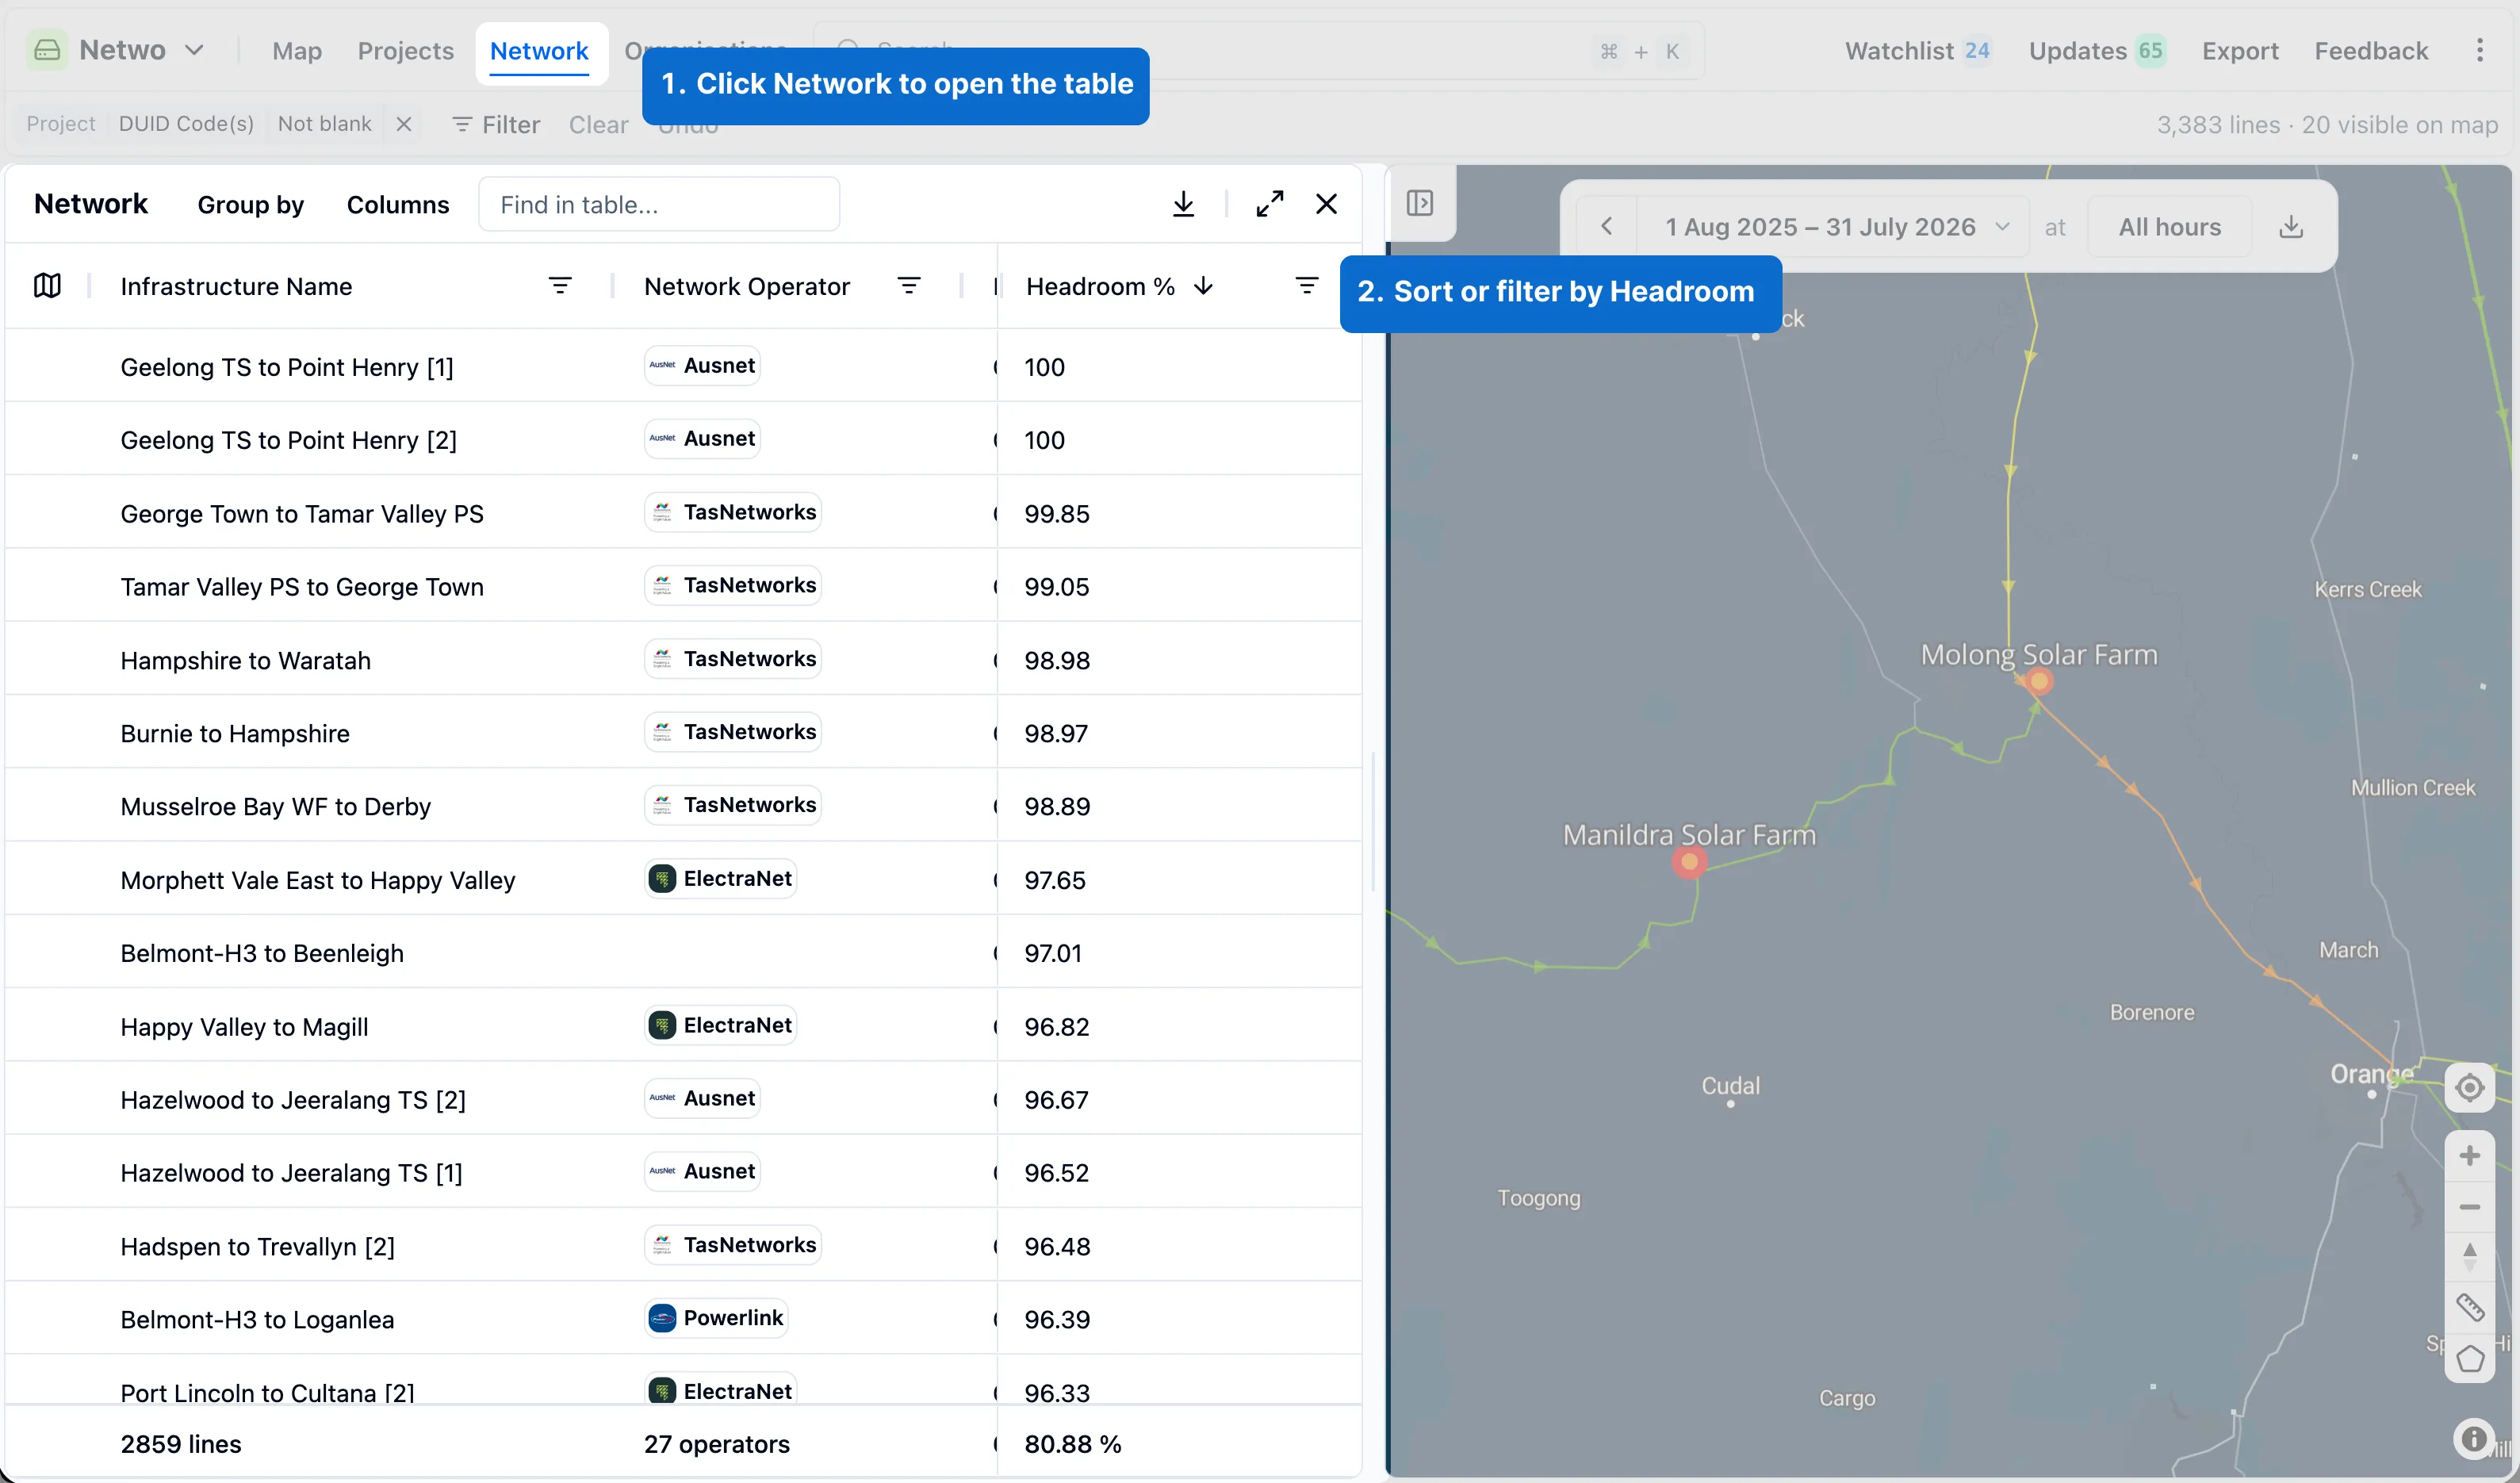Open the map info button

pos(2474,1439)
